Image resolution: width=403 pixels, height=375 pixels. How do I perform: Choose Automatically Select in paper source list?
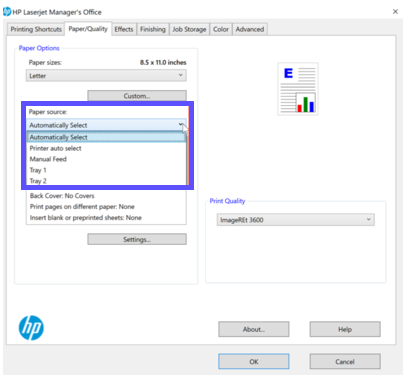click(106, 137)
